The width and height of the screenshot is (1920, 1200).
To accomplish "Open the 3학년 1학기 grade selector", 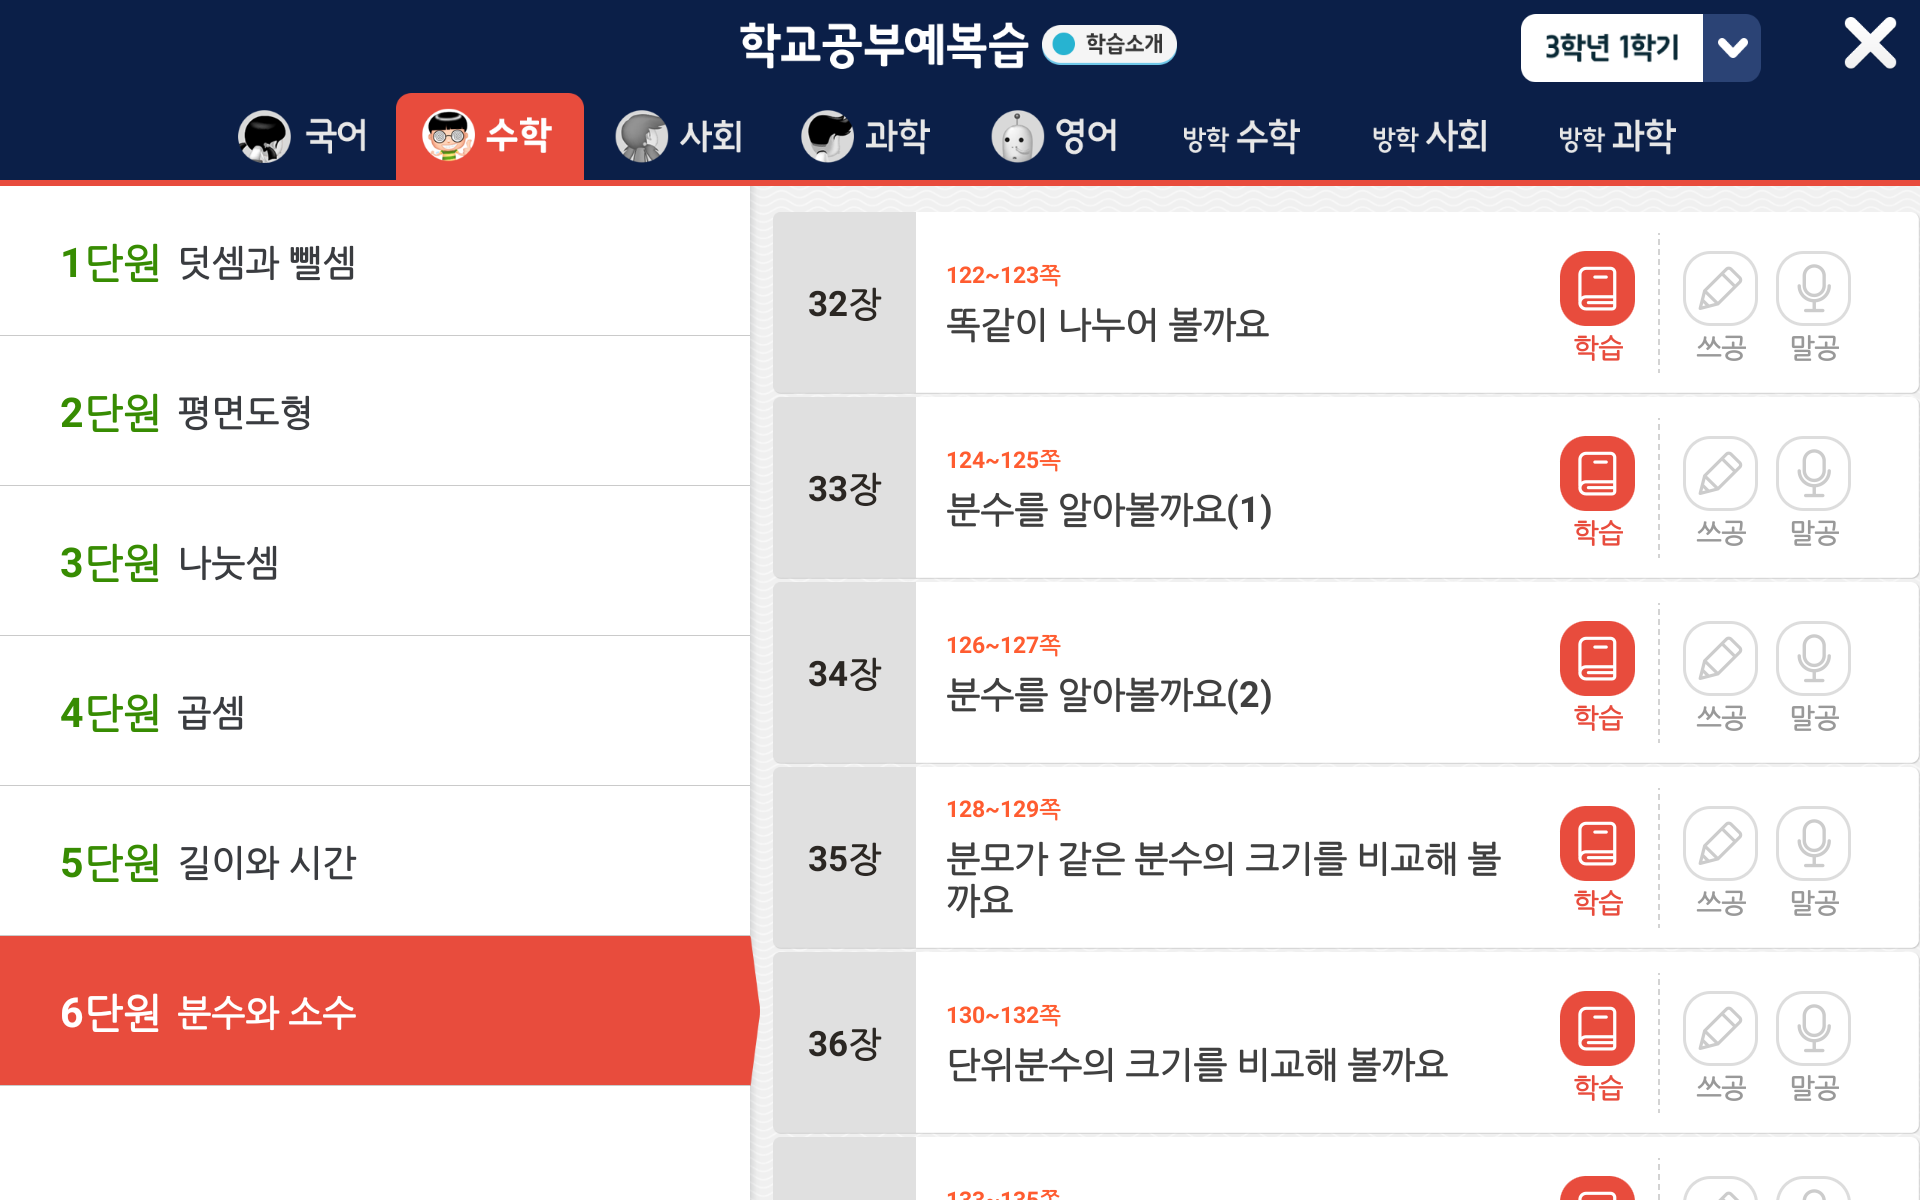I will point(1611,48).
